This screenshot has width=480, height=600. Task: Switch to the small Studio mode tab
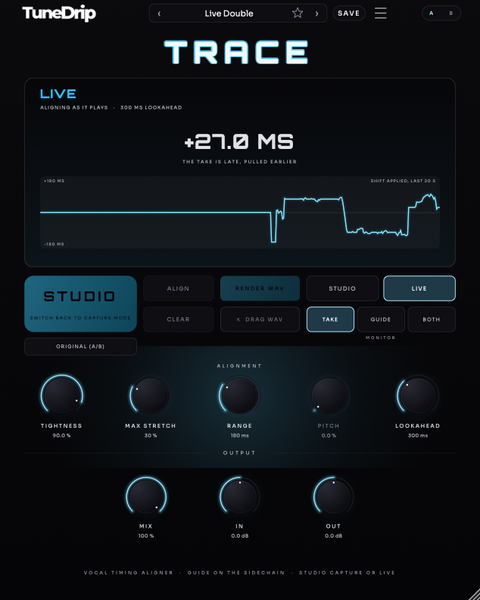342,289
